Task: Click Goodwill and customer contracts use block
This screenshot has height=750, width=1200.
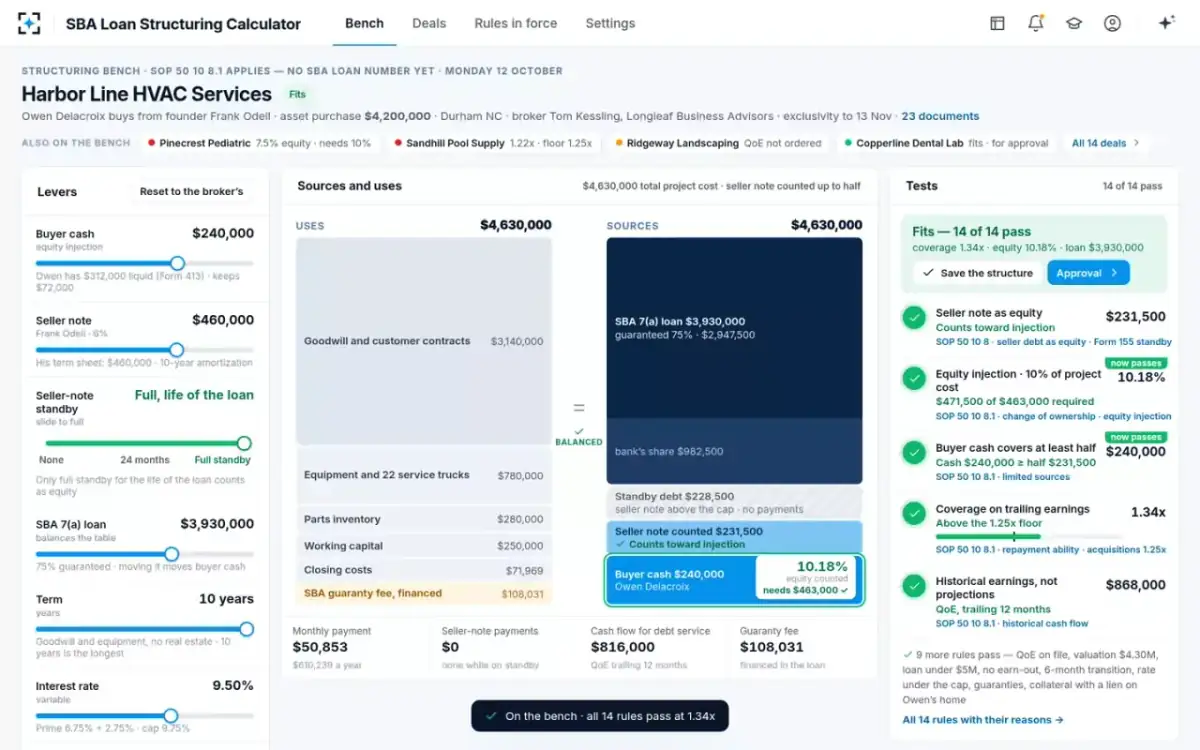Action: pyautogui.click(x=423, y=341)
